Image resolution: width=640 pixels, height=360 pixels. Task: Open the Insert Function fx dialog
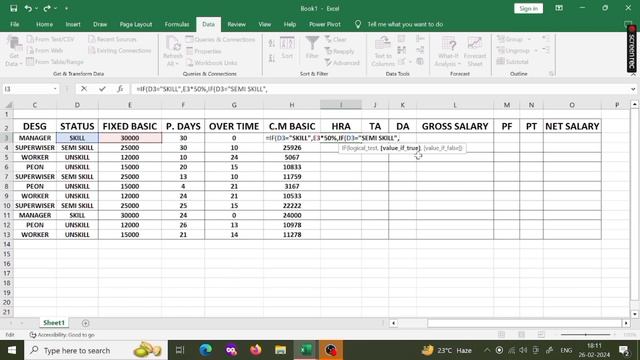(120, 89)
